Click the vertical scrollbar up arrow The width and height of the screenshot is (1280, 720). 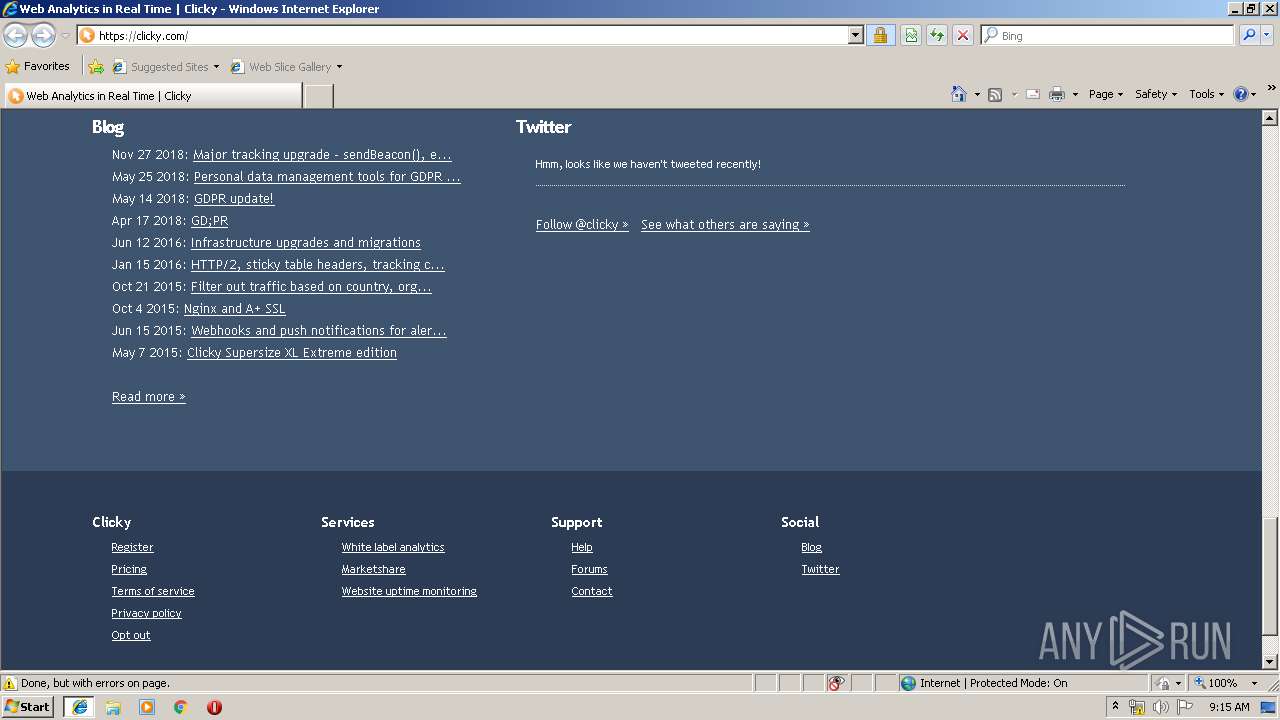click(1270, 117)
